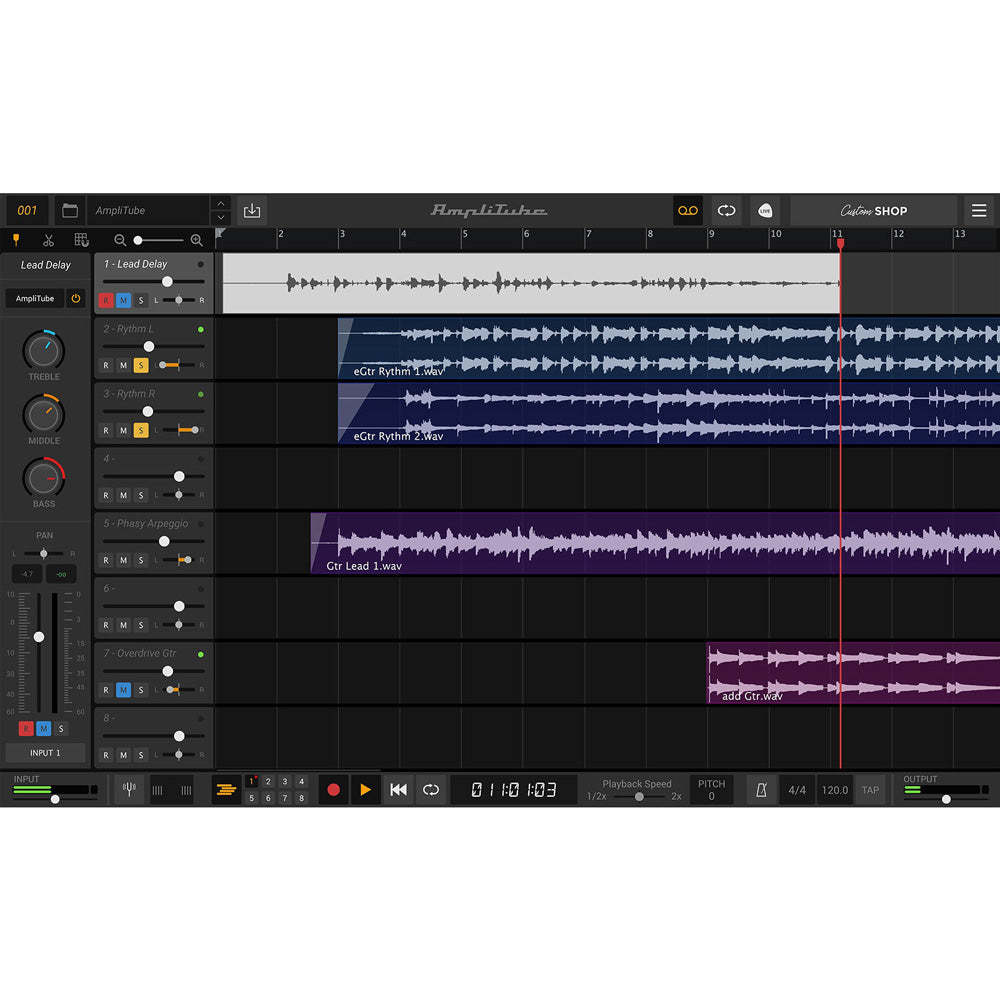Open the looper icon in top bar
Viewport: 1000px width, 1000px height.
(x=727, y=211)
